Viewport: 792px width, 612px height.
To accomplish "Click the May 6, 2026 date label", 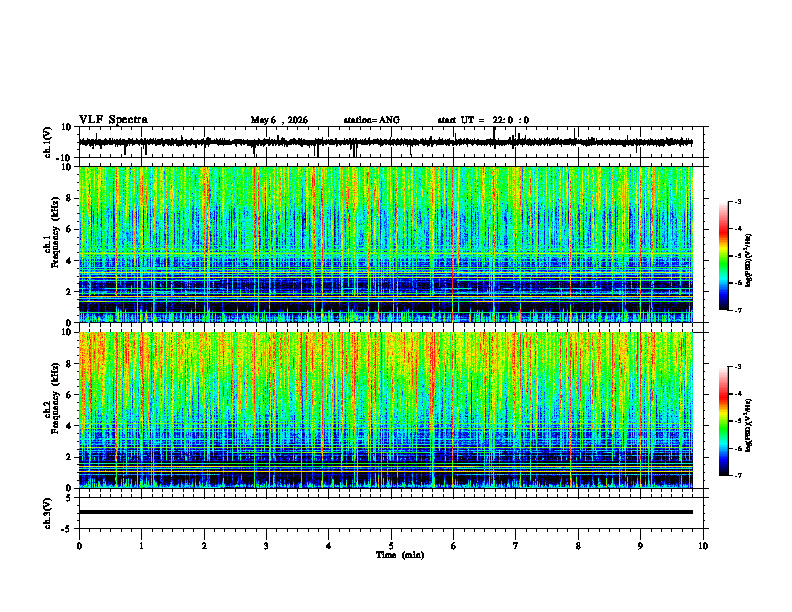I will click(x=279, y=120).
